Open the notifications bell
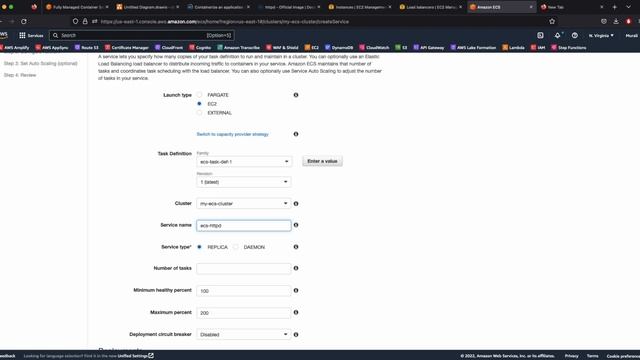This screenshot has width=640, height=360. point(558,36)
